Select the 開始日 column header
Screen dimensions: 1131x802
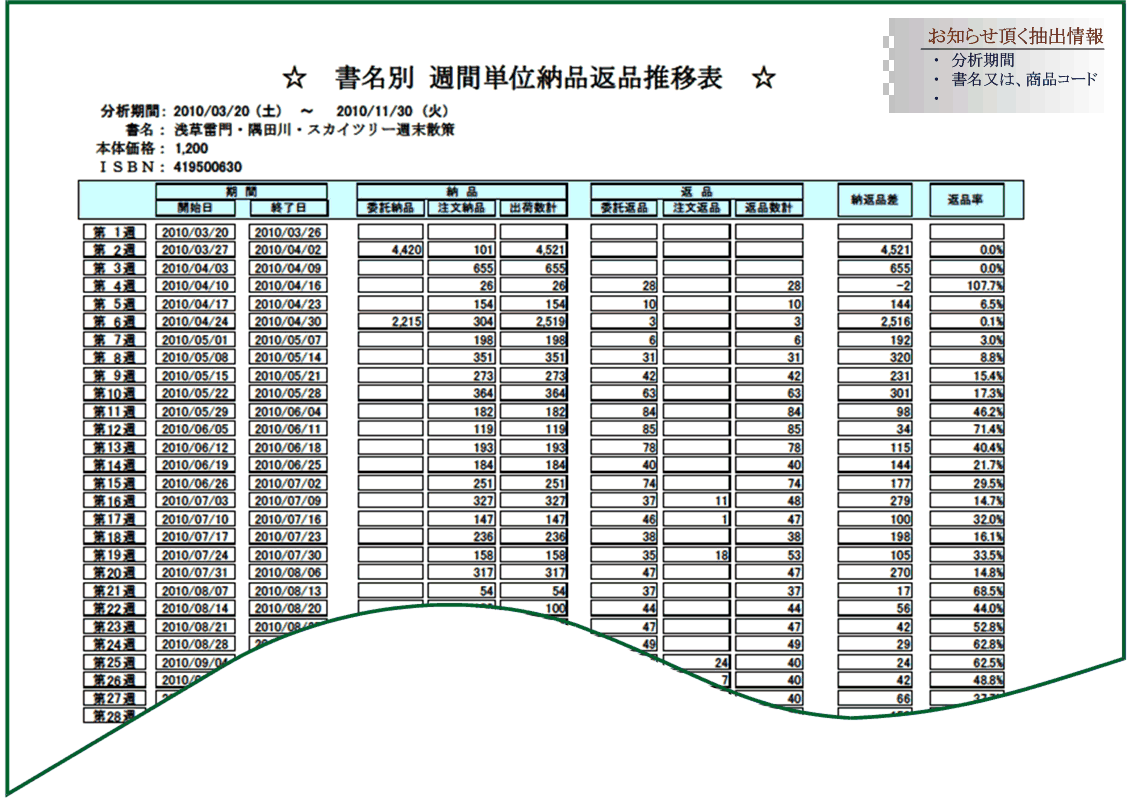195,208
